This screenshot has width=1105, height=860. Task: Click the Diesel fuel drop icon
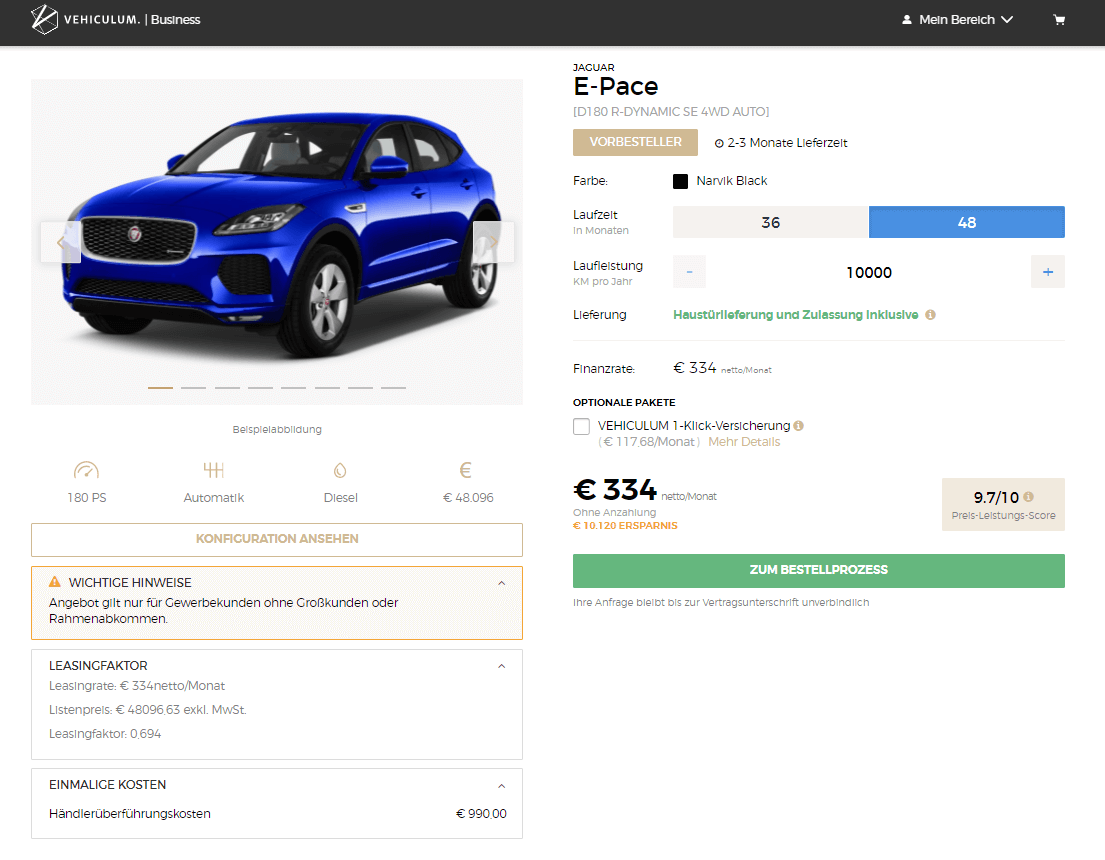340,470
